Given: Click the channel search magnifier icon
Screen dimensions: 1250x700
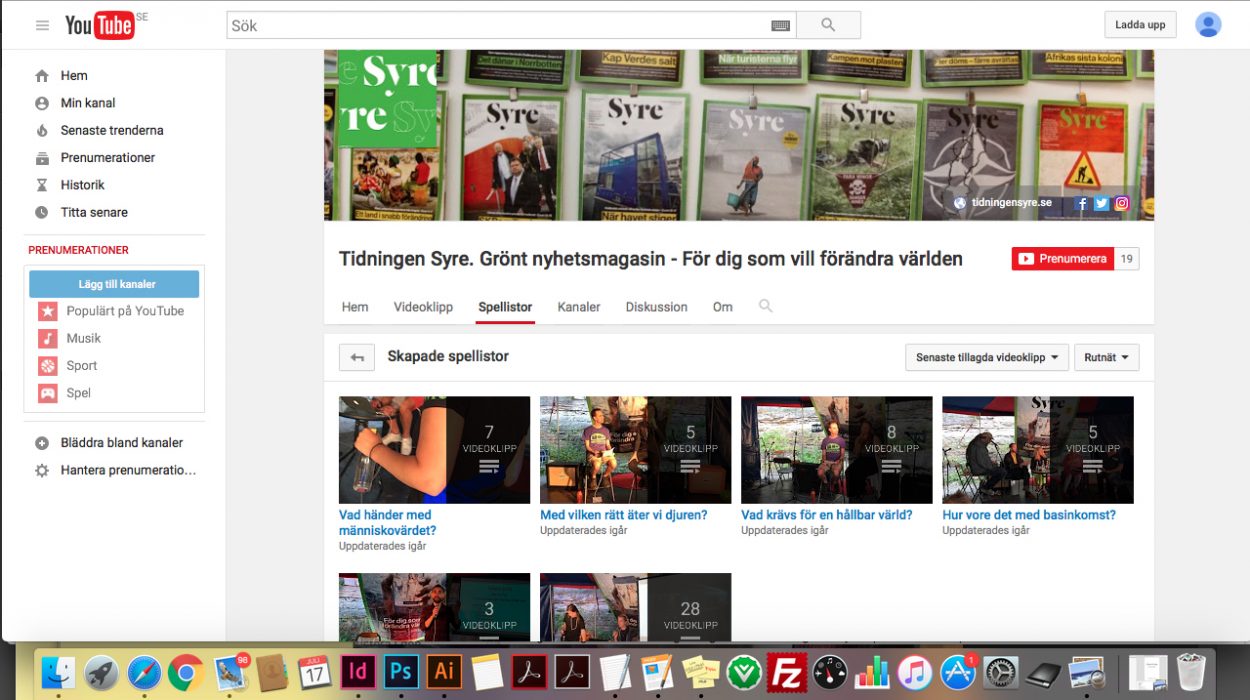Looking at the screenshot, I should [x=766, y=306].
